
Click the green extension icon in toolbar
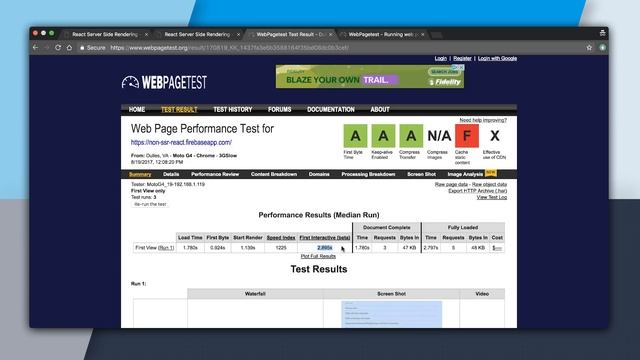pyautogui.click(x=602, y=48)
